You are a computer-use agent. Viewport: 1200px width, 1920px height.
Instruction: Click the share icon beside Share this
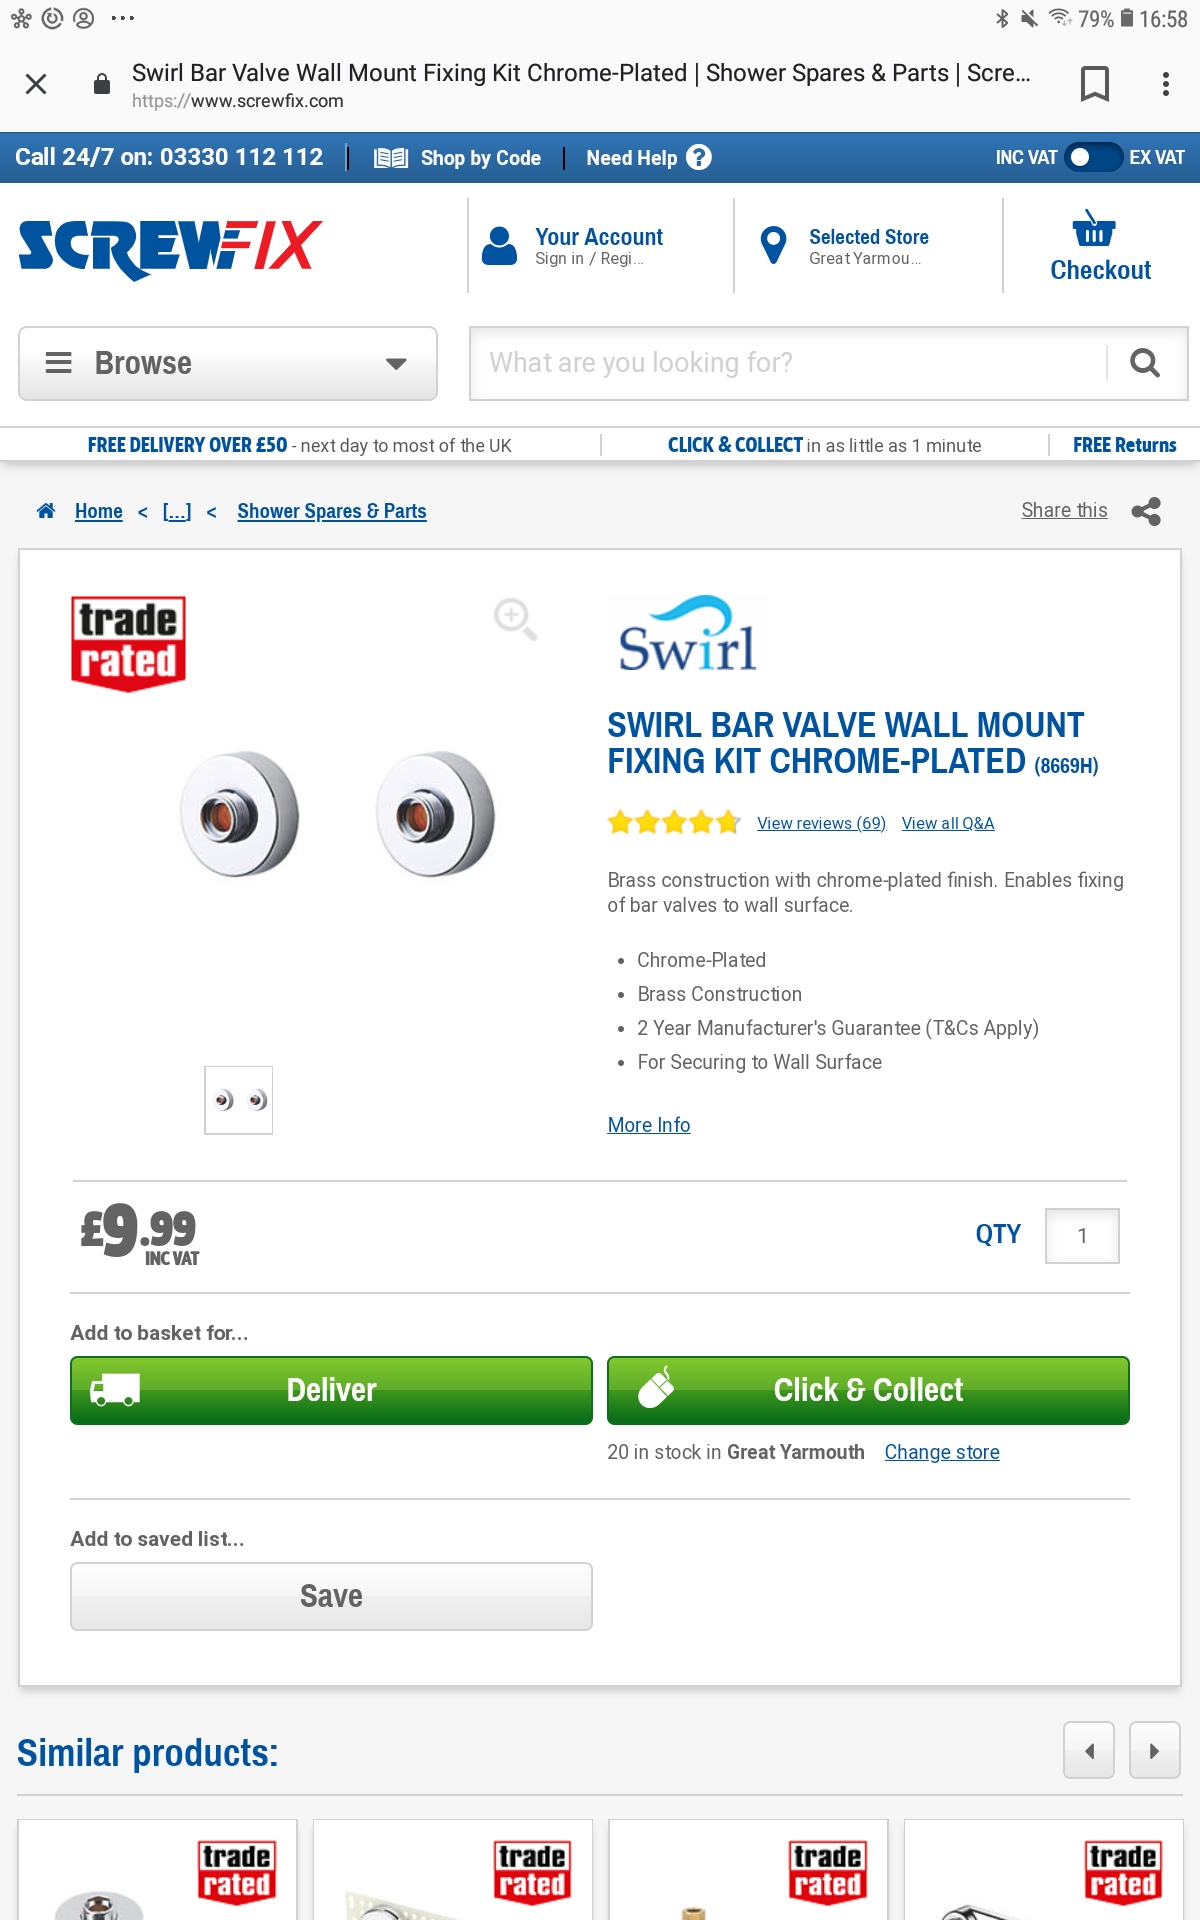[x=1146, y=511]
